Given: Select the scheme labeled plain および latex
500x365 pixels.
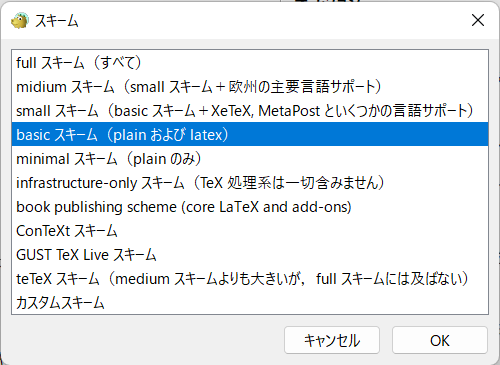Looking at the screenshot, I should point(250,134).
